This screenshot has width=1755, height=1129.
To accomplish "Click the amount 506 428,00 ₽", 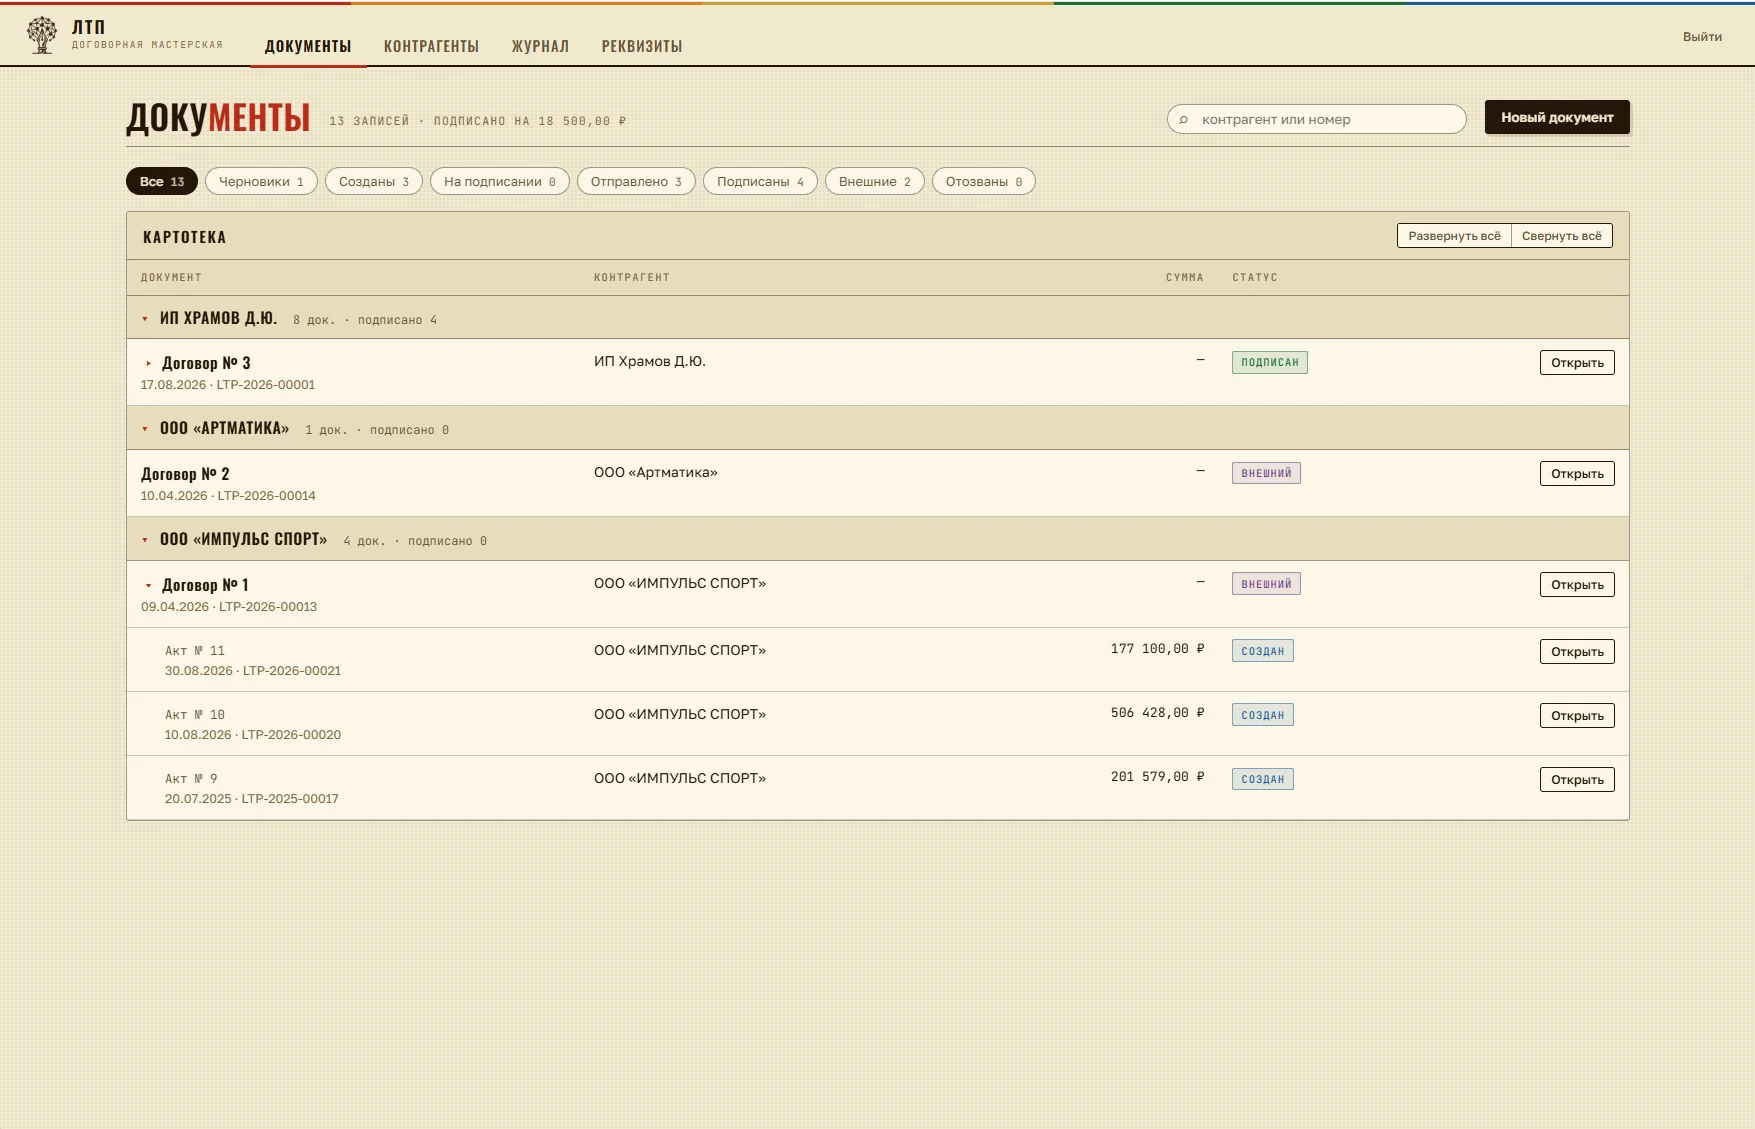I will point(1158,713).
